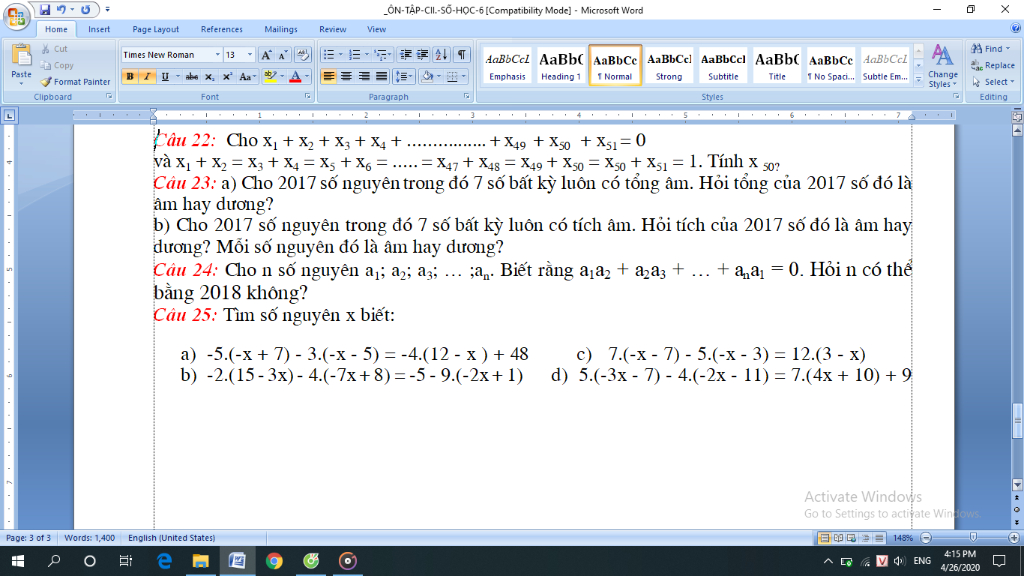1024x576 pixels.
Task: Redo the last action
Action: coord(86,10)
